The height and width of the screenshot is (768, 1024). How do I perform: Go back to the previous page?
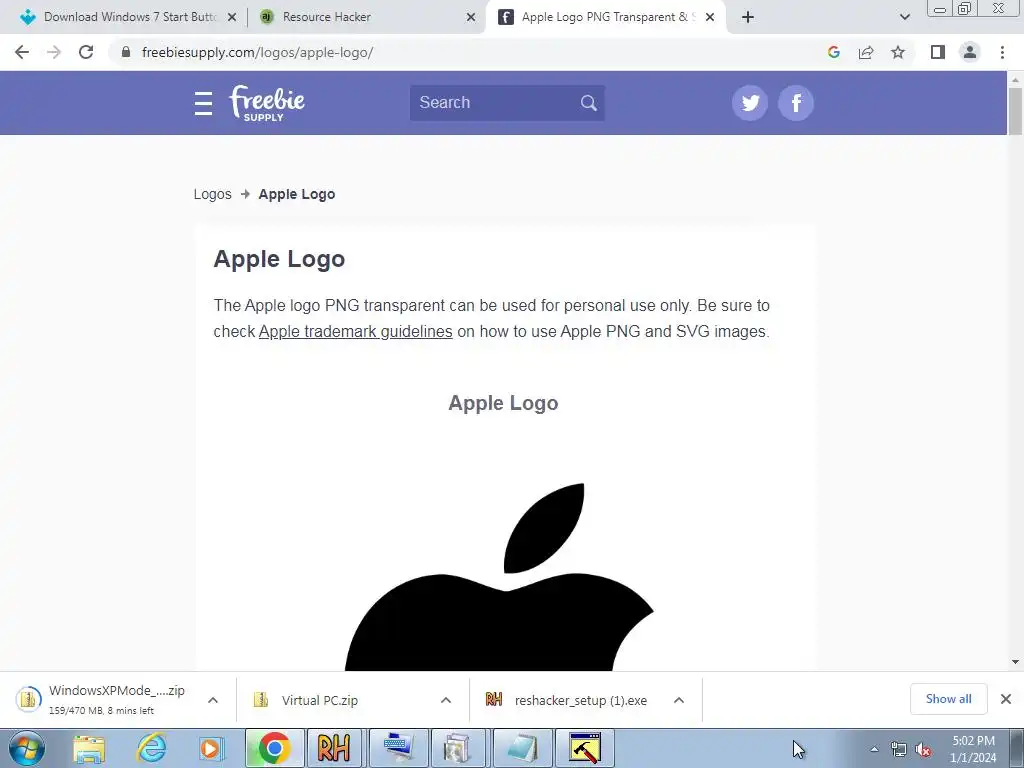click(22, 52)
